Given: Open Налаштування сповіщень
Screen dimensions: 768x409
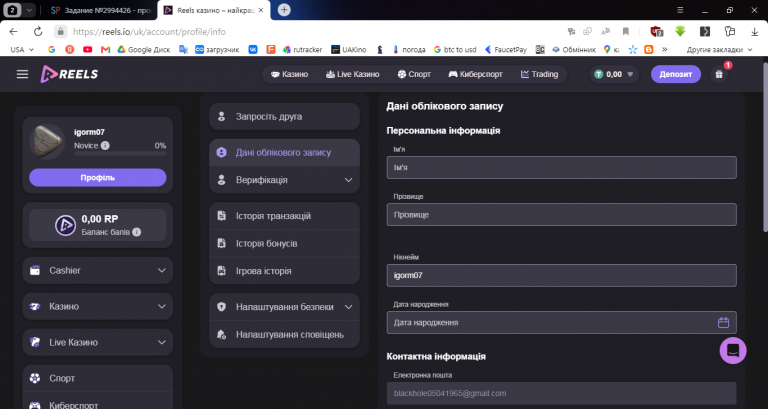Looking at the screenshot, I should click(x=284, y=335).
